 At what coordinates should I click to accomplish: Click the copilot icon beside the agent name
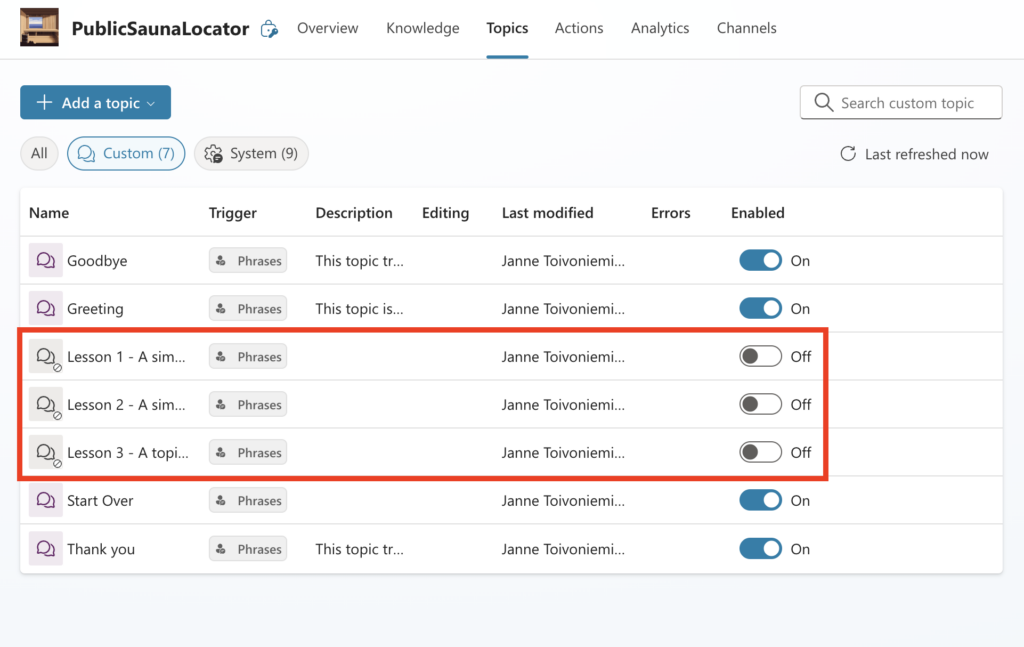[269, 29]
